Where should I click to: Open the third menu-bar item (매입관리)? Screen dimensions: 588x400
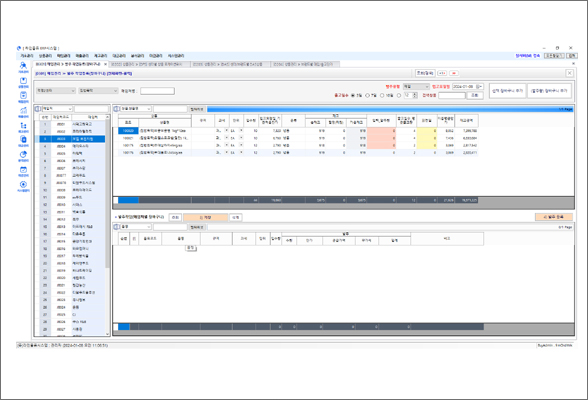pos(64,56)
